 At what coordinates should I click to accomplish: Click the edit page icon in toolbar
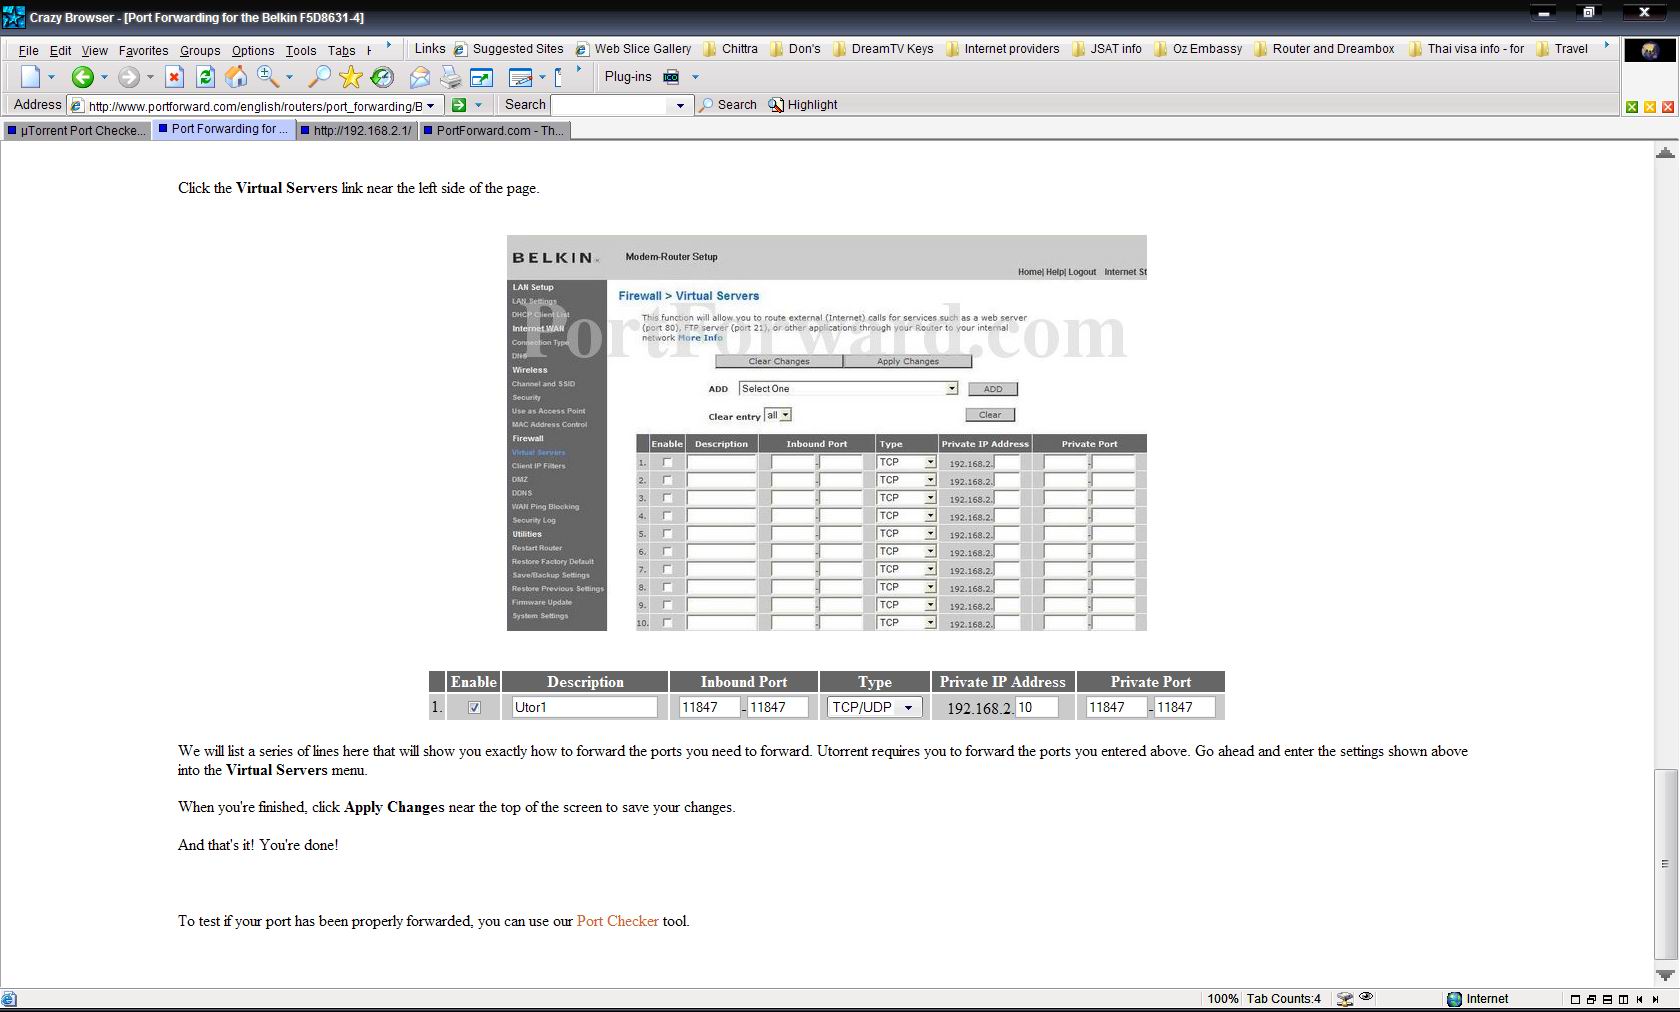520,77
